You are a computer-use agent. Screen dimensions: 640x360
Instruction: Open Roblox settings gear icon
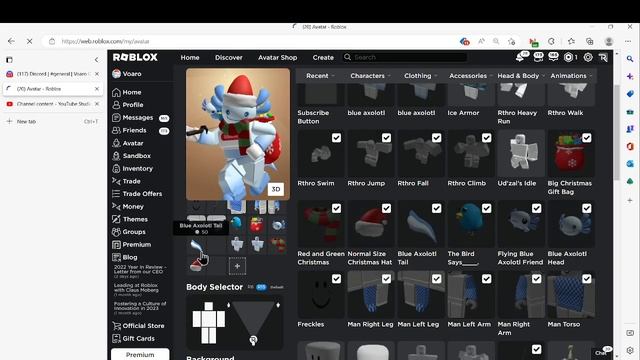588,58
